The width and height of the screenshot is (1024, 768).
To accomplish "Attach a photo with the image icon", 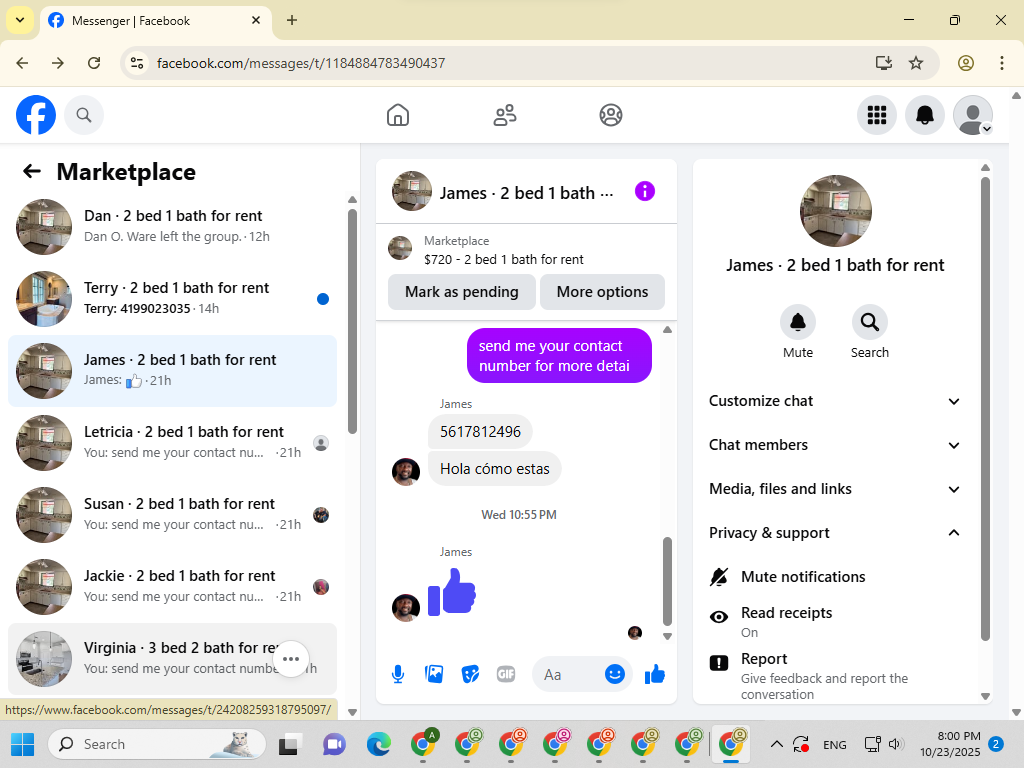I will click(x=434, y=674).
